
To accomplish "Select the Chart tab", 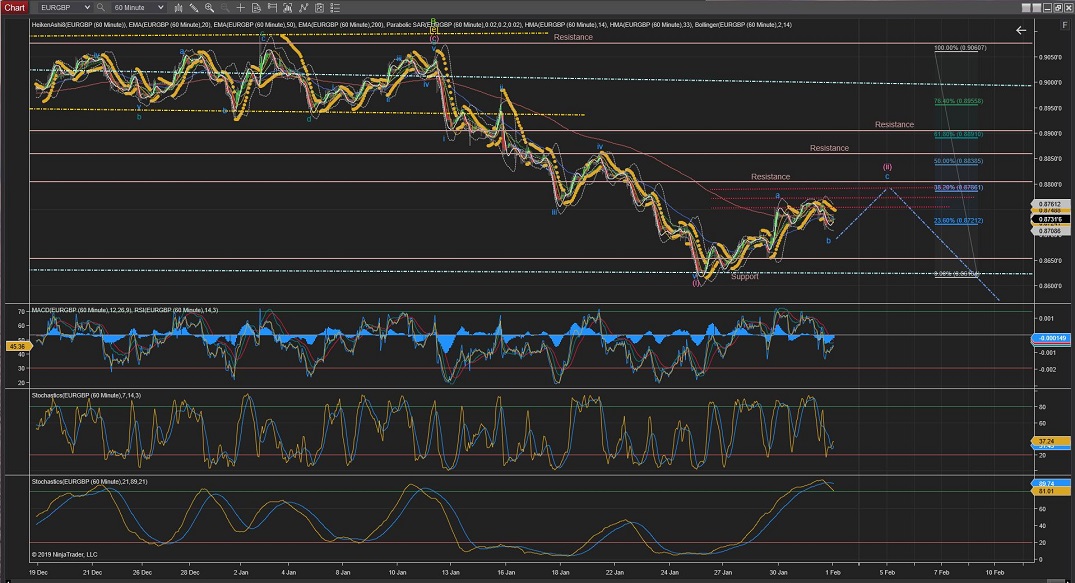I will point(13,7).
